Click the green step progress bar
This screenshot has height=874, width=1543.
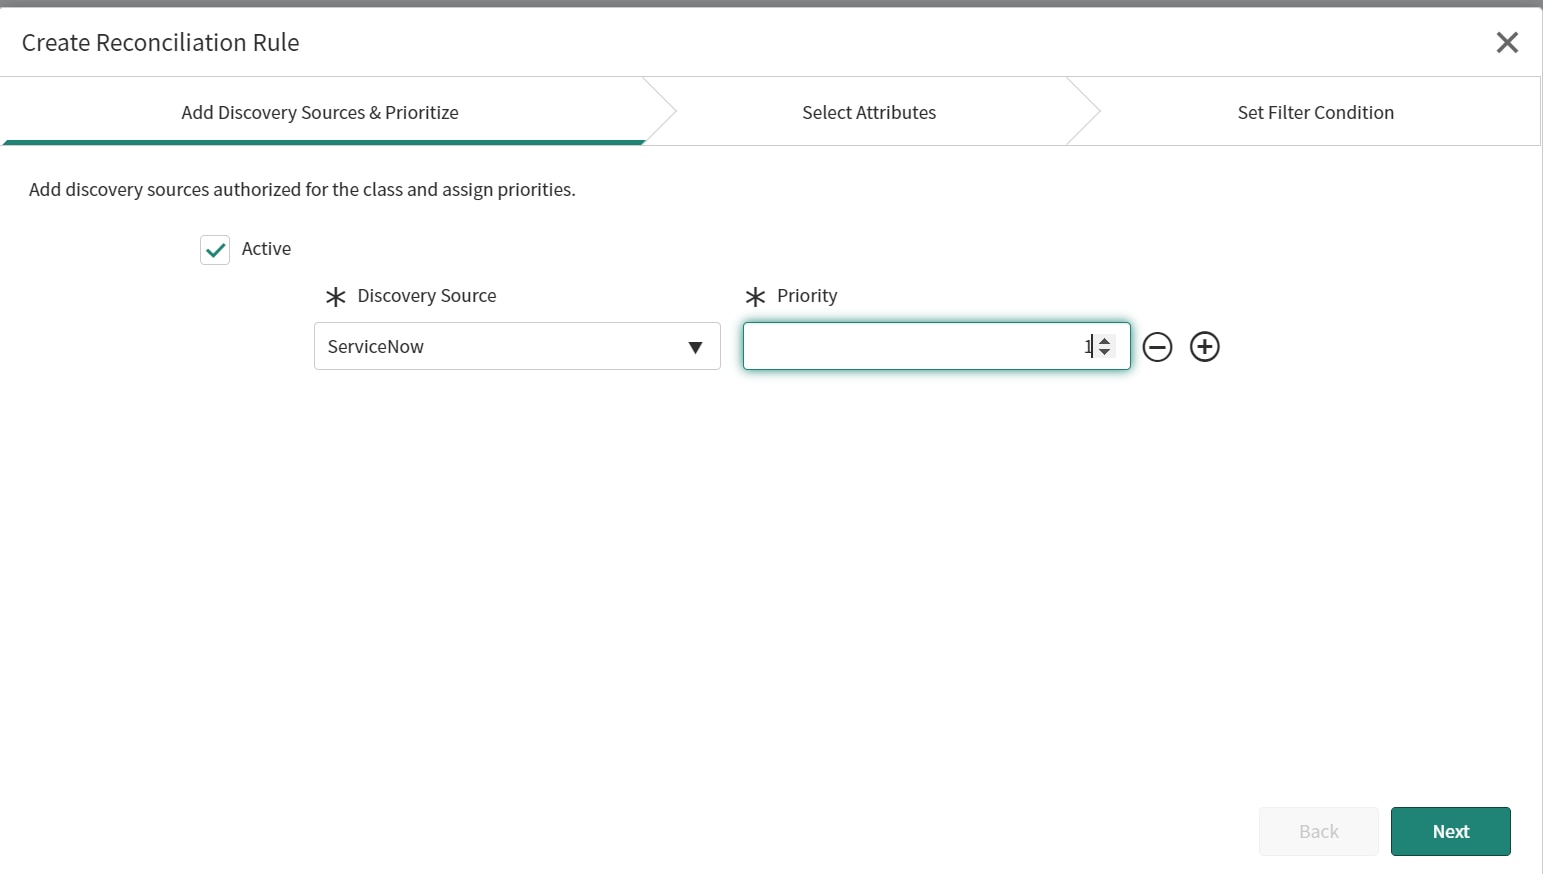(322, 143)
